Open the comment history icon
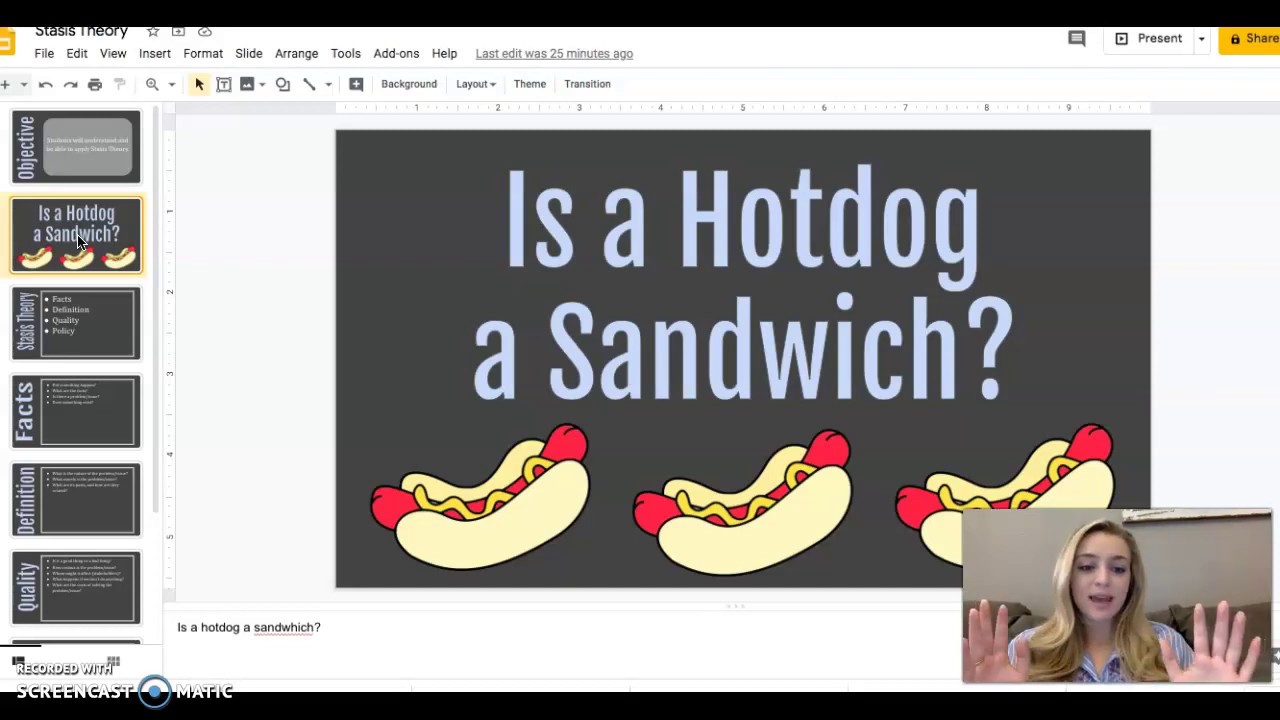 pyautogui.click(x=1077, y=39)
